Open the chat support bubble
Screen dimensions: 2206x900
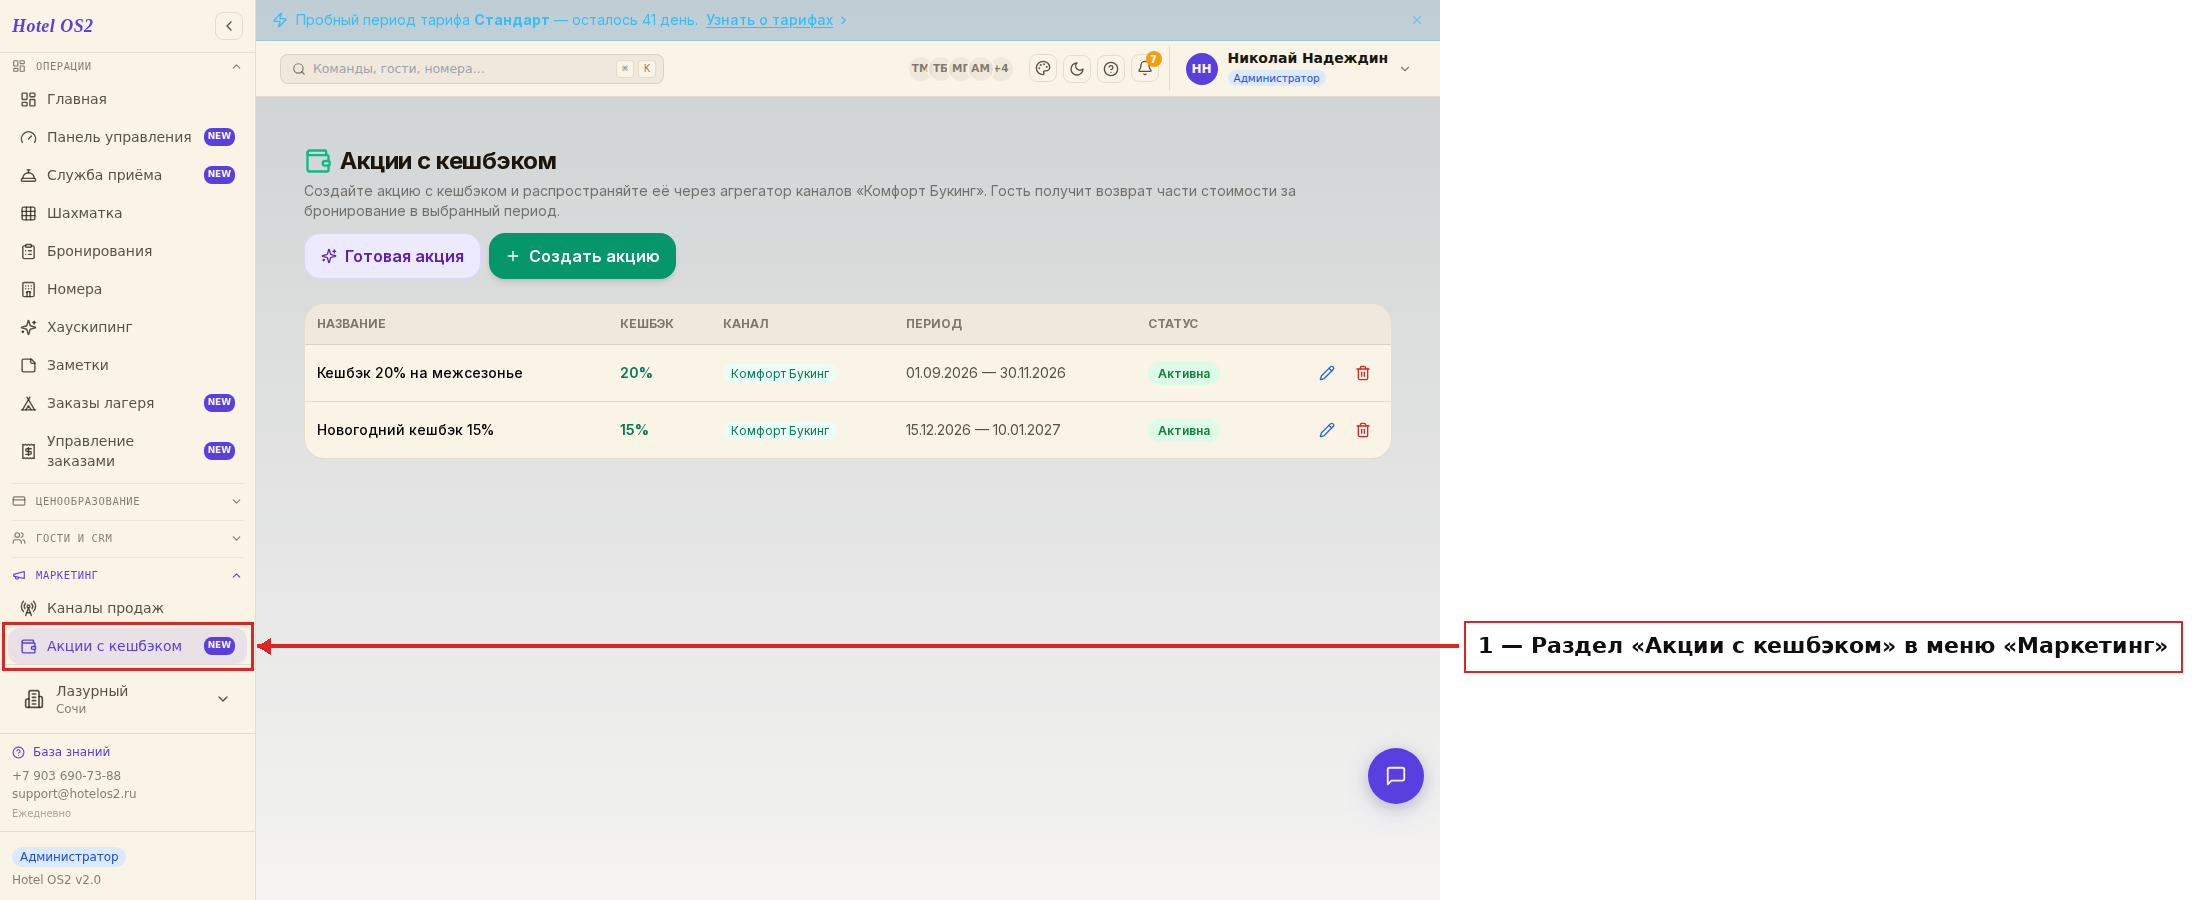click(1396, 776)
